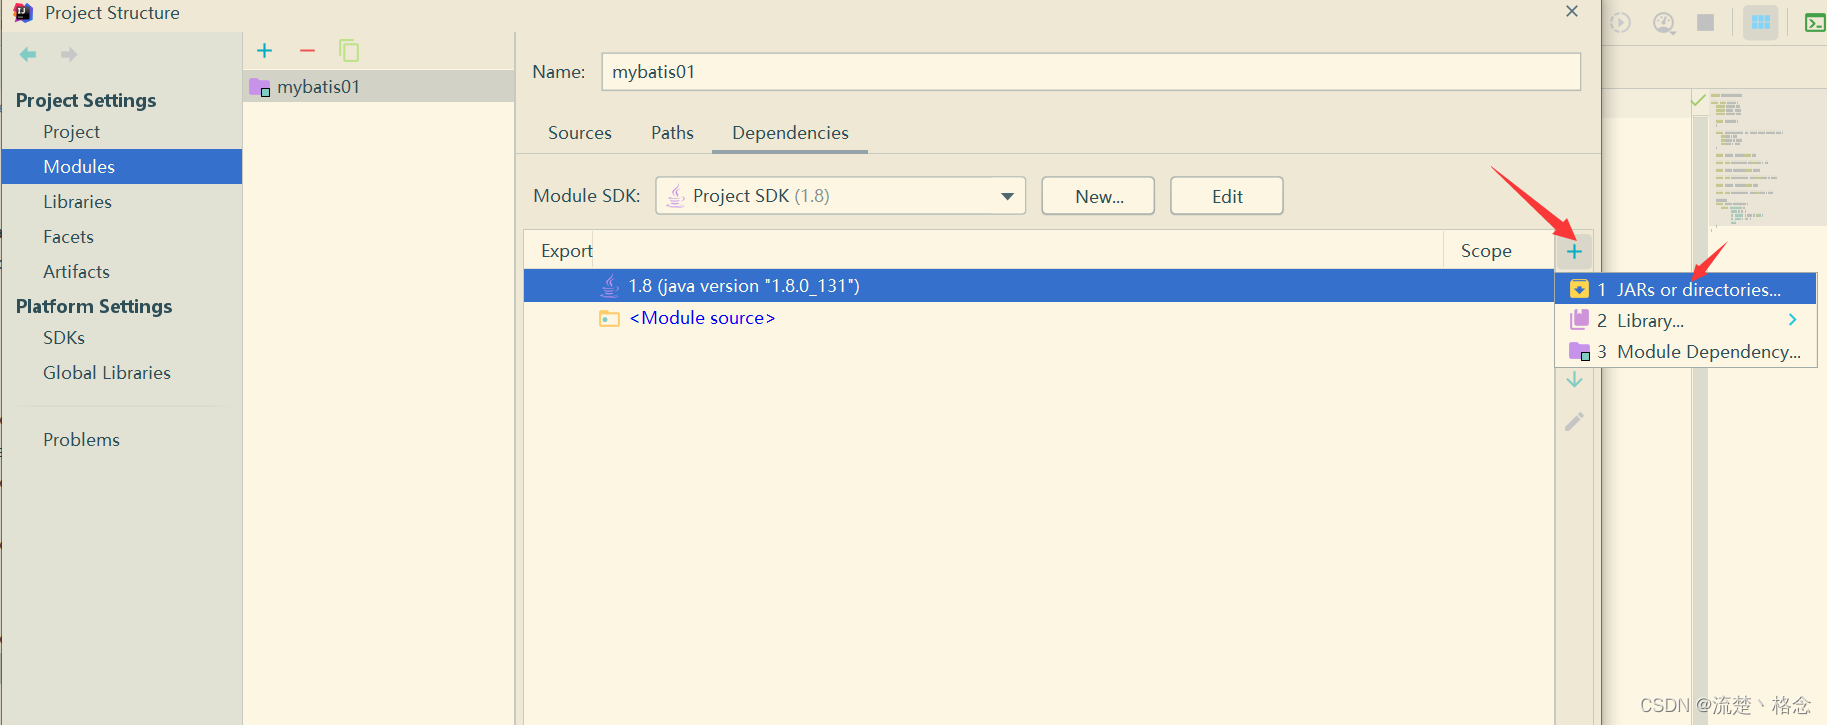The image size is (1827, 725).
Task: Click the move dependency down arrow
Action: tap(1574, 380)
